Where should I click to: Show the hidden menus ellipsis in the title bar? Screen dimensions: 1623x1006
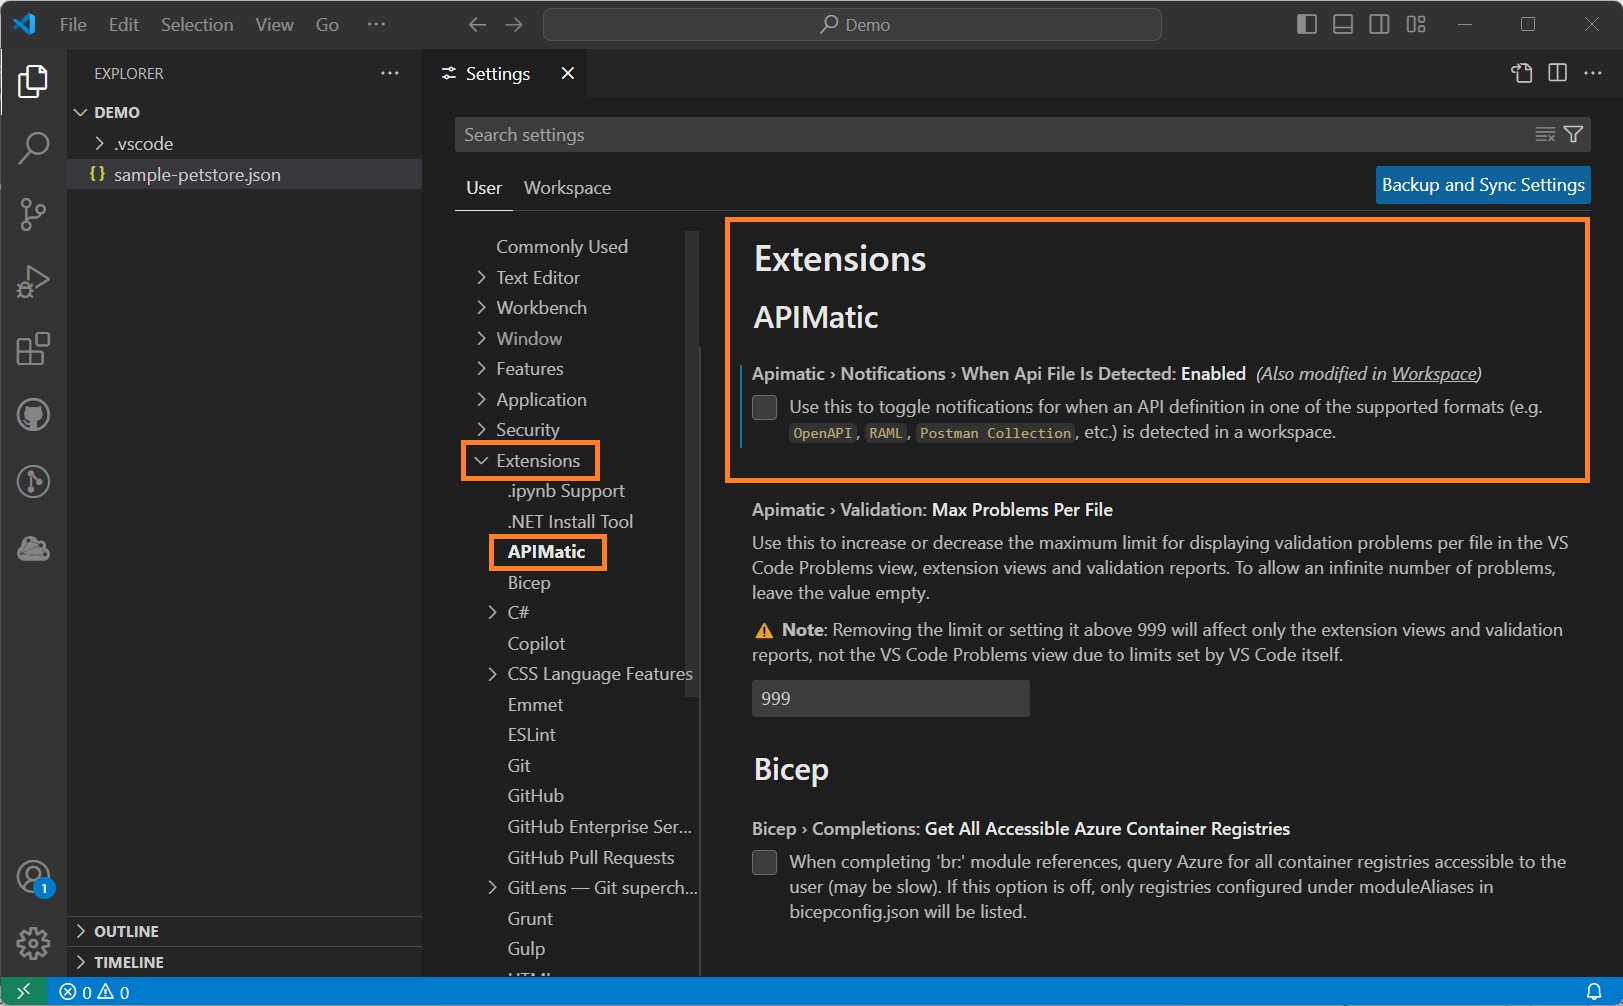pos(376,25)
